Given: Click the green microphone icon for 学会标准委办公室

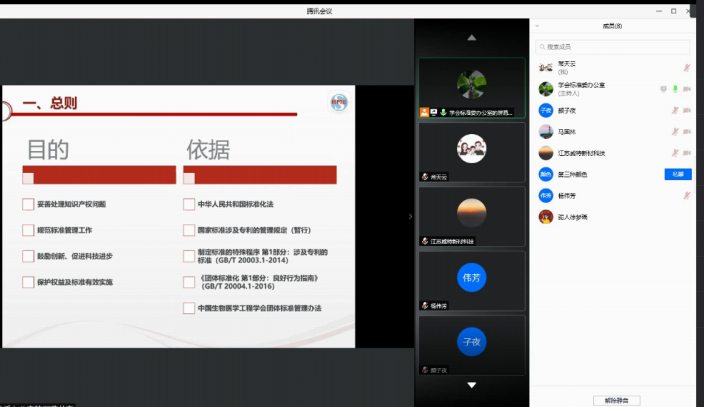Looking at the screenshot, I should pos(675,89).
